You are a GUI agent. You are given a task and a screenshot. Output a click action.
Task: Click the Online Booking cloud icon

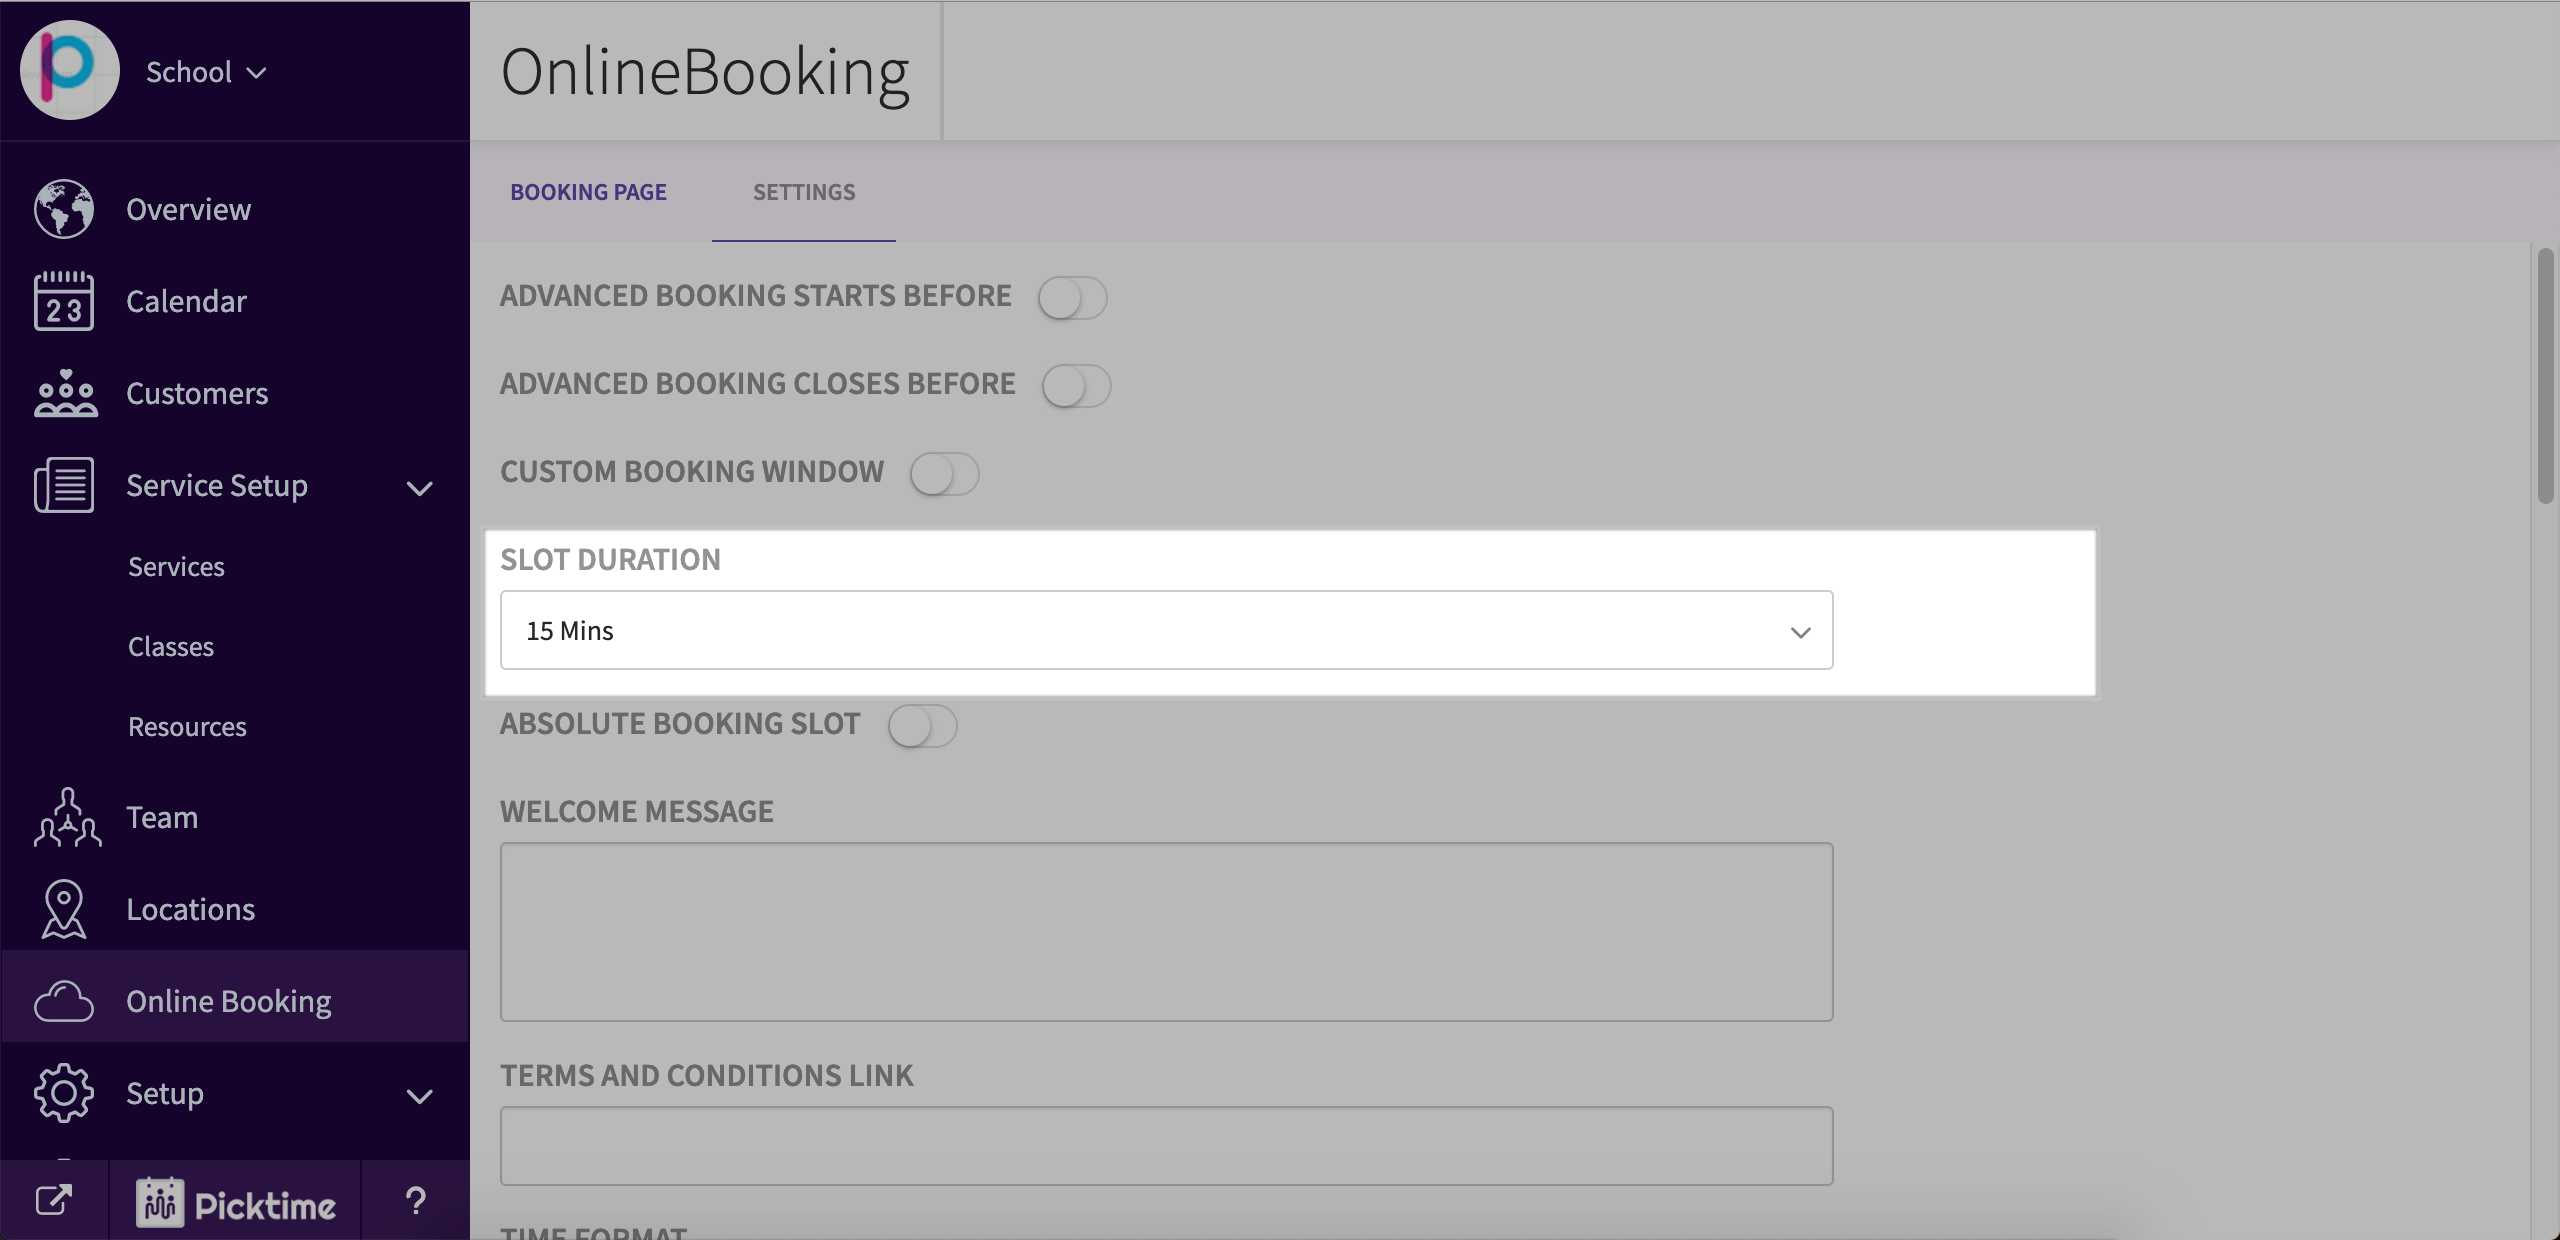pyautogui.click(x=64, y=1001)
